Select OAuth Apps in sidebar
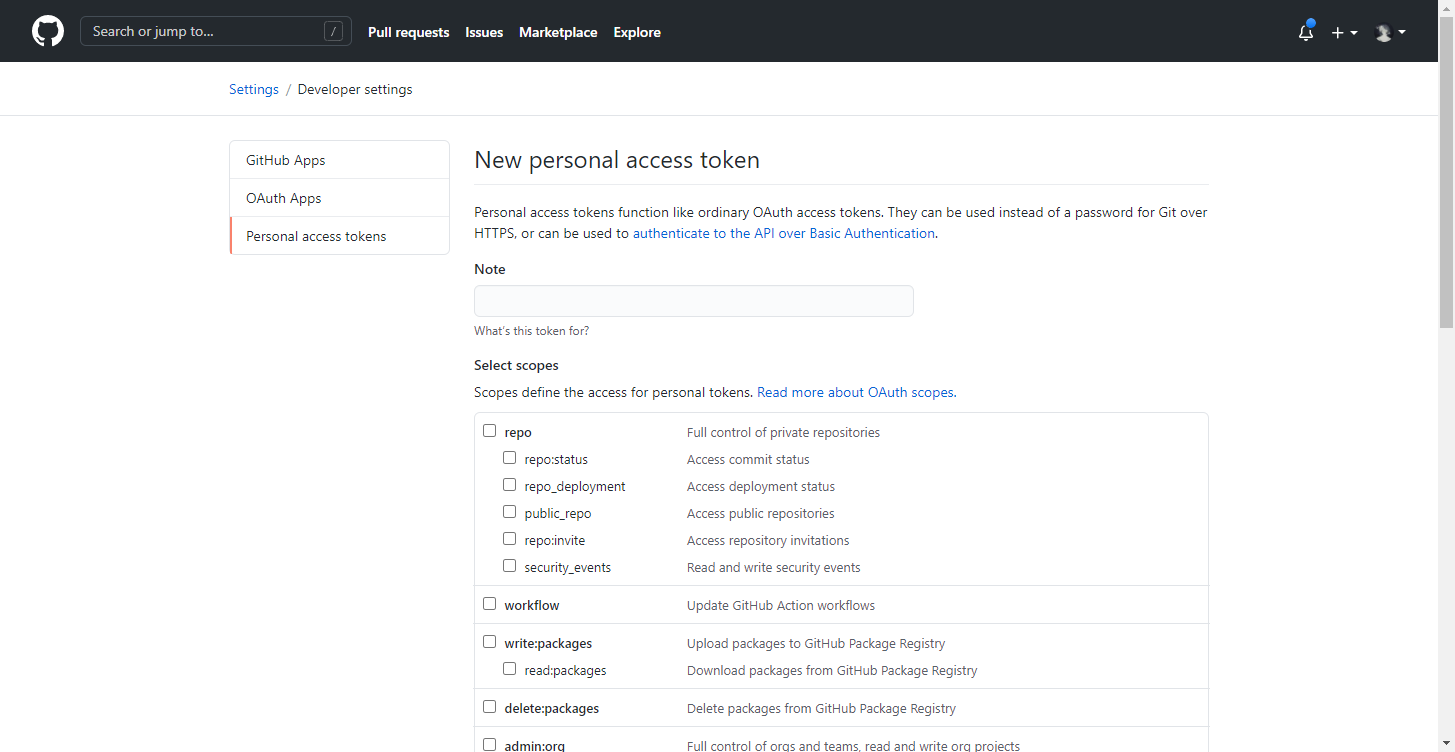The width and height of the screenshot is (1455, 752). (339, 198)
